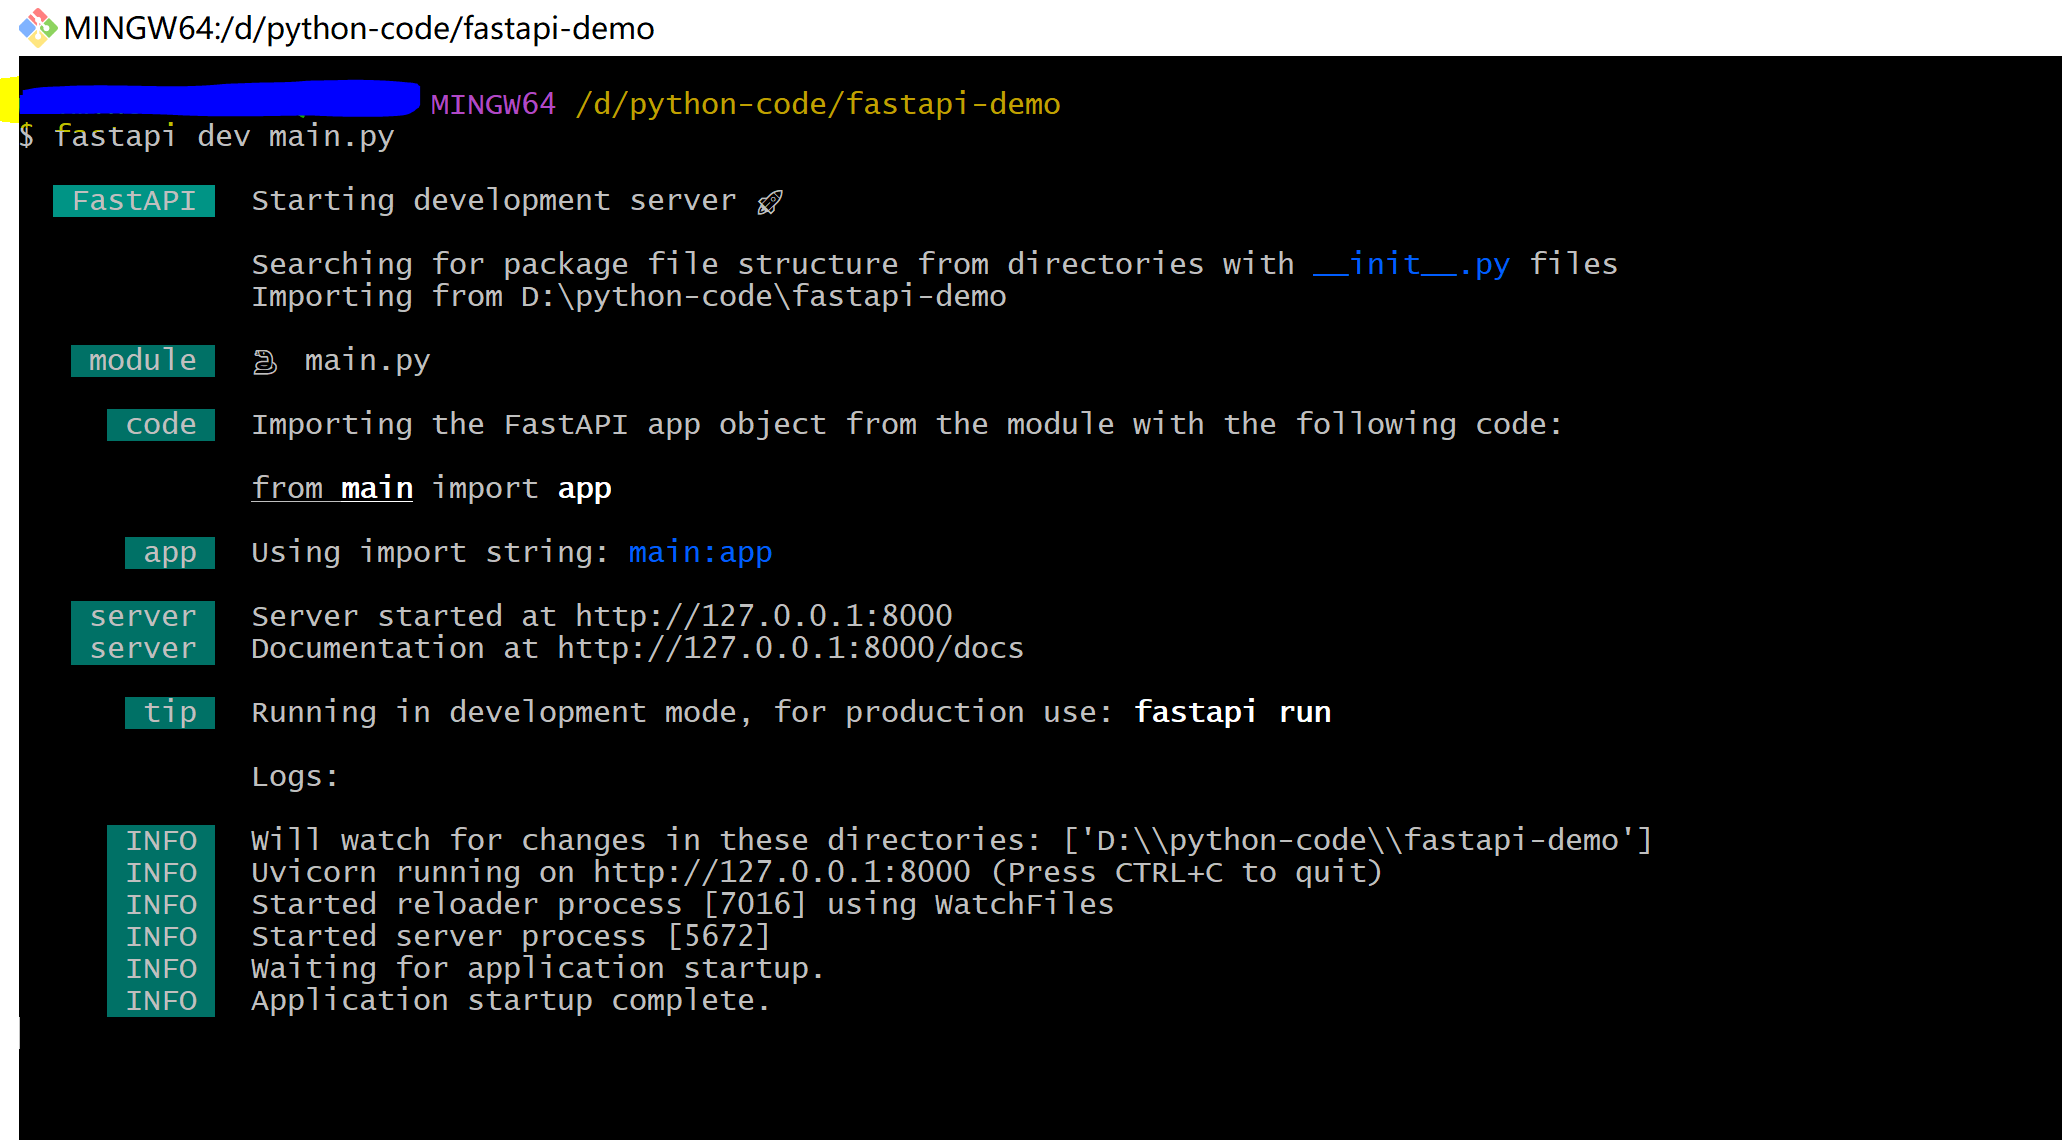The image size is (2062, 1140).
Task: Click the first green INFO log badge
Action: point(161,840)
